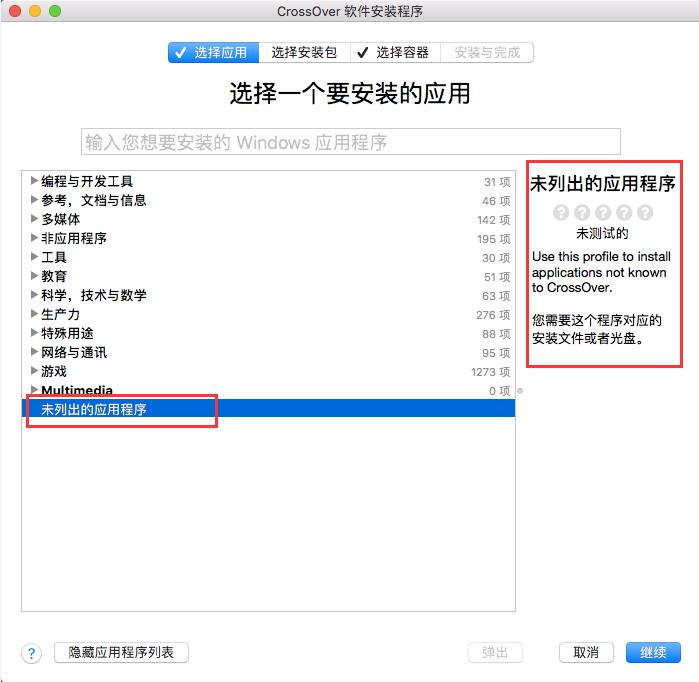
Task: Select the 未列出的应用程序 list row
Action: tap(268, 409)
